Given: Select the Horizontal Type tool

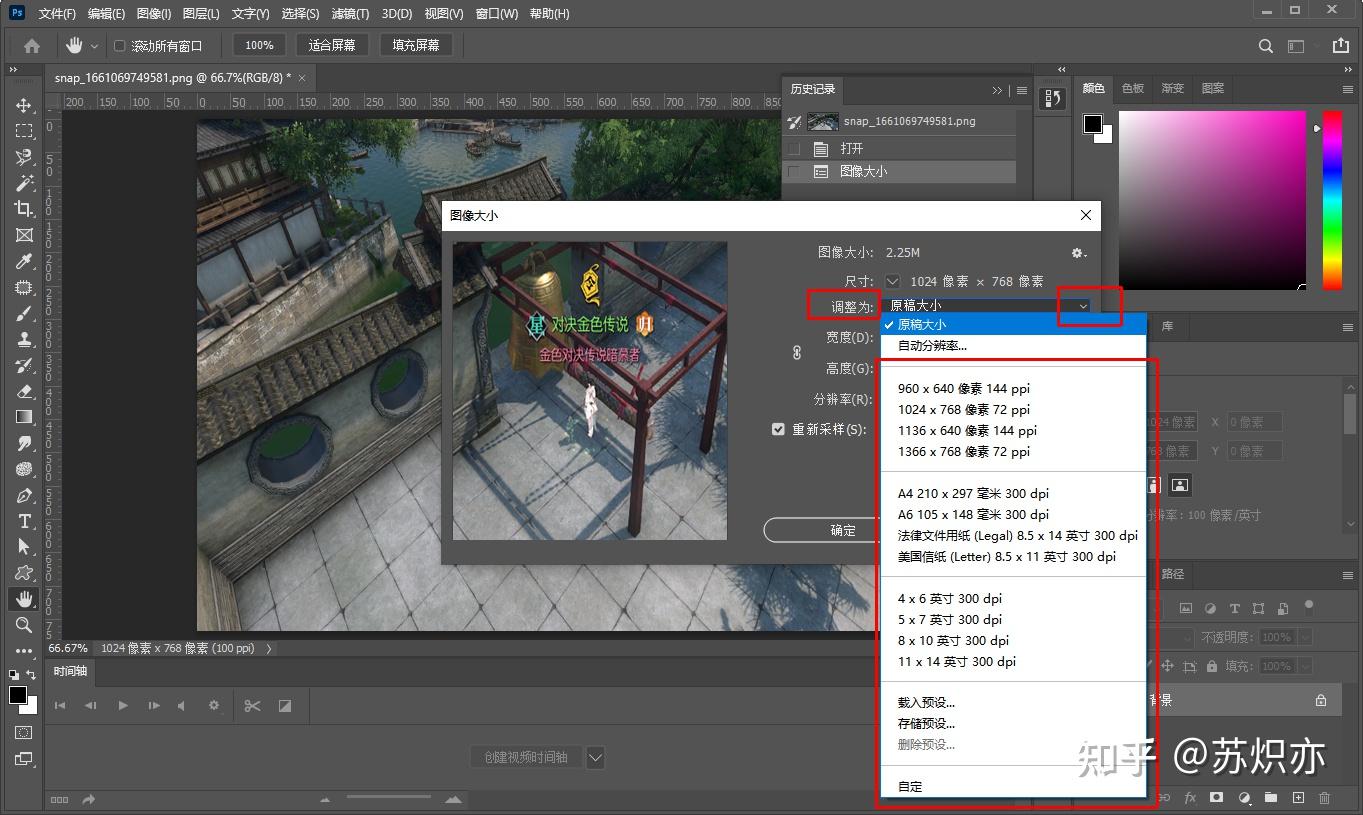Looking at the screenshot, I should coord(24,521).
